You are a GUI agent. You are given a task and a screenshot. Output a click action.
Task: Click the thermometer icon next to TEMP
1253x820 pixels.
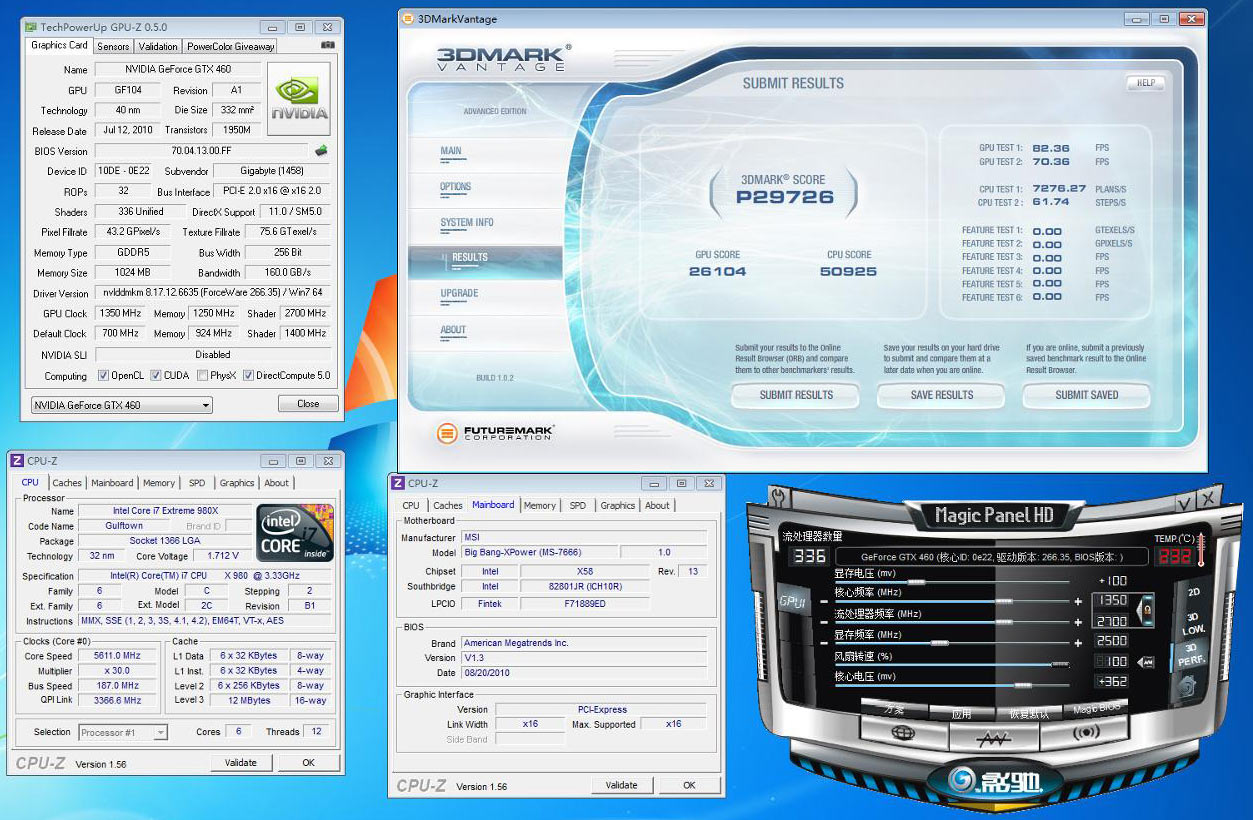pos(1201,550)
